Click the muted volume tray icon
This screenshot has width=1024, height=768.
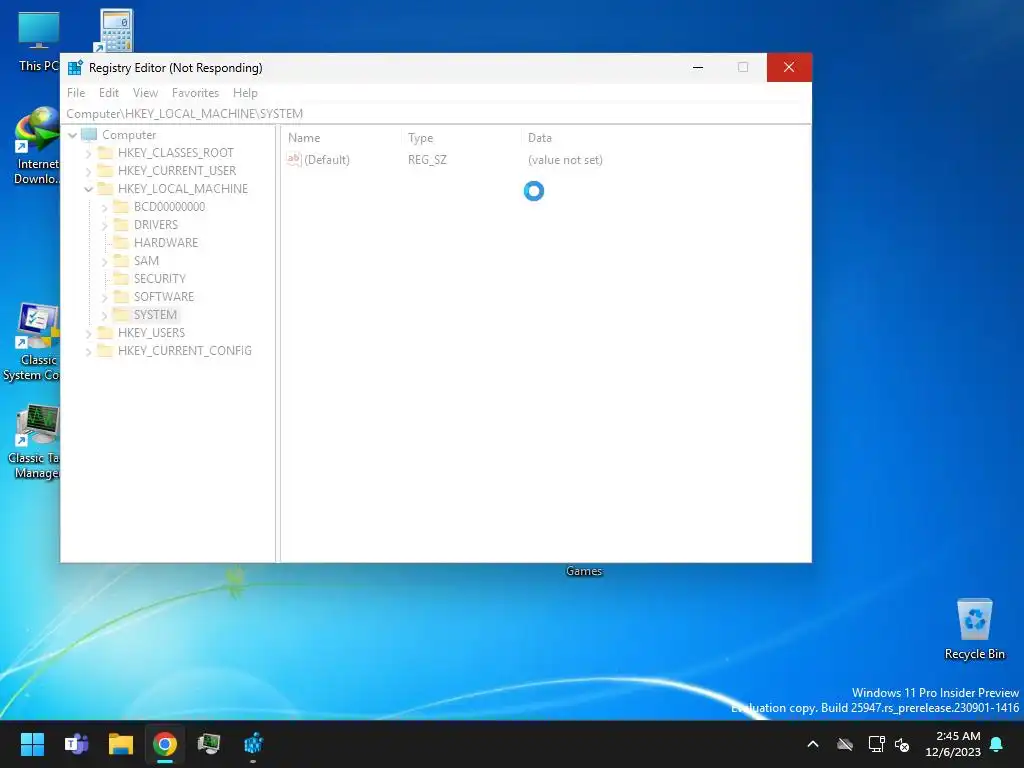902,744
